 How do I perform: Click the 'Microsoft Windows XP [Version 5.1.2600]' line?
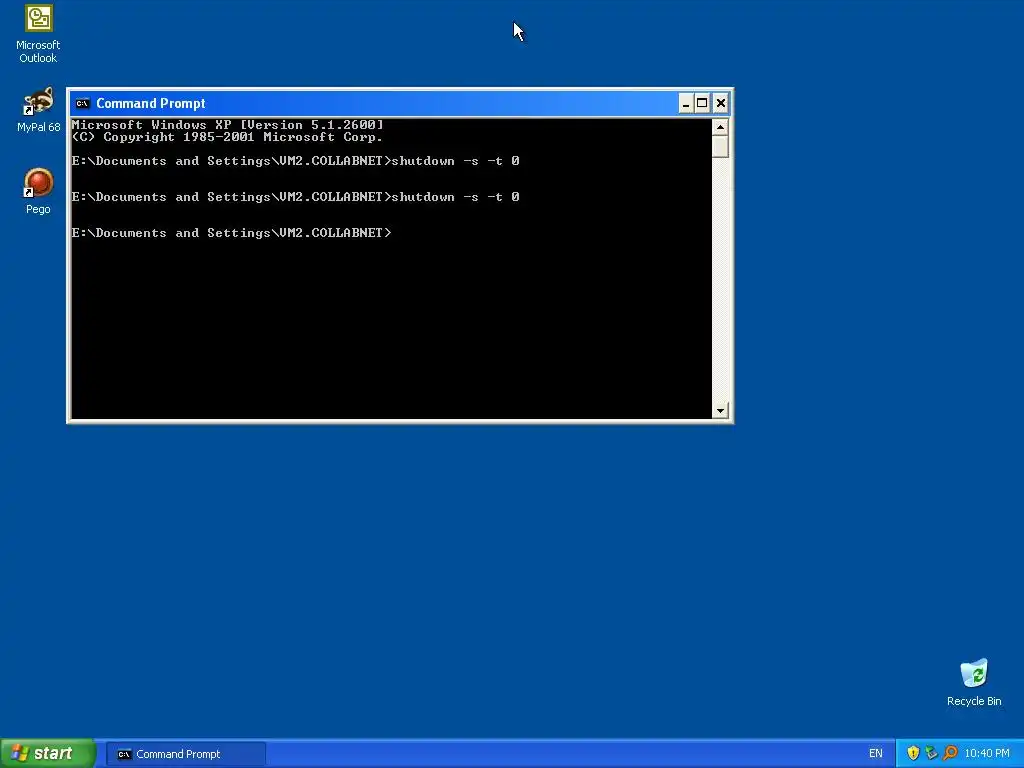tap(227, 125)
